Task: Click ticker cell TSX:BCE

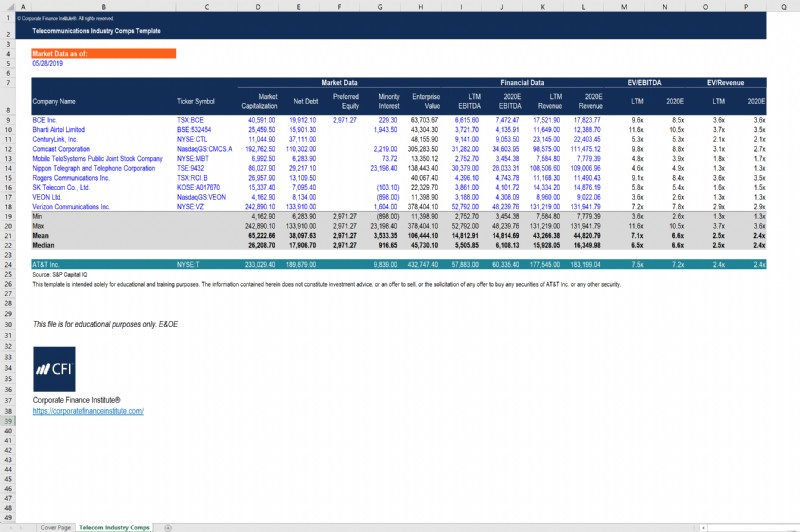Action: tap(190, 120)
